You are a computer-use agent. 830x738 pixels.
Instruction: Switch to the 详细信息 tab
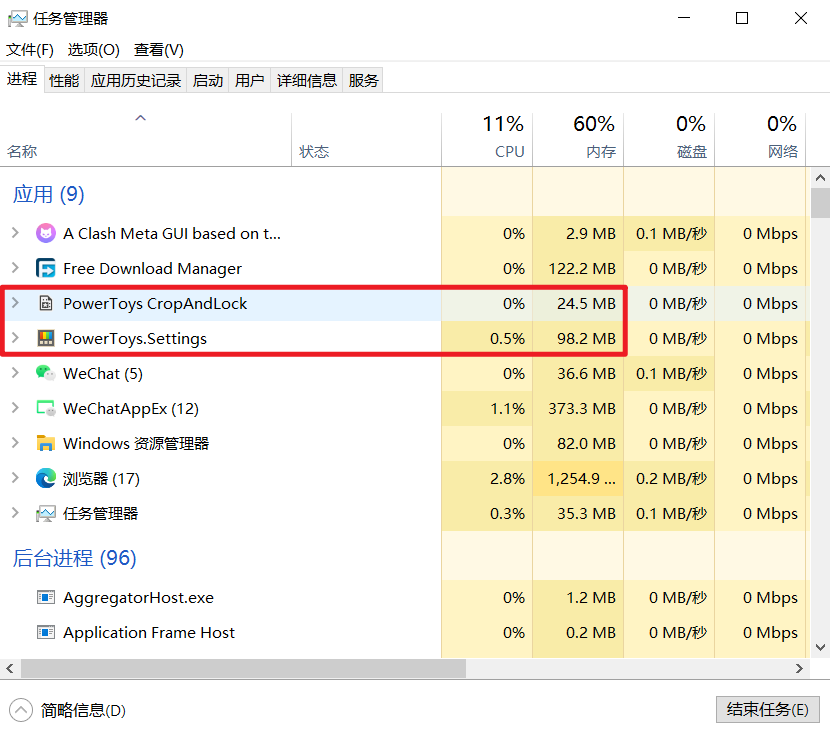coord(306,80)
